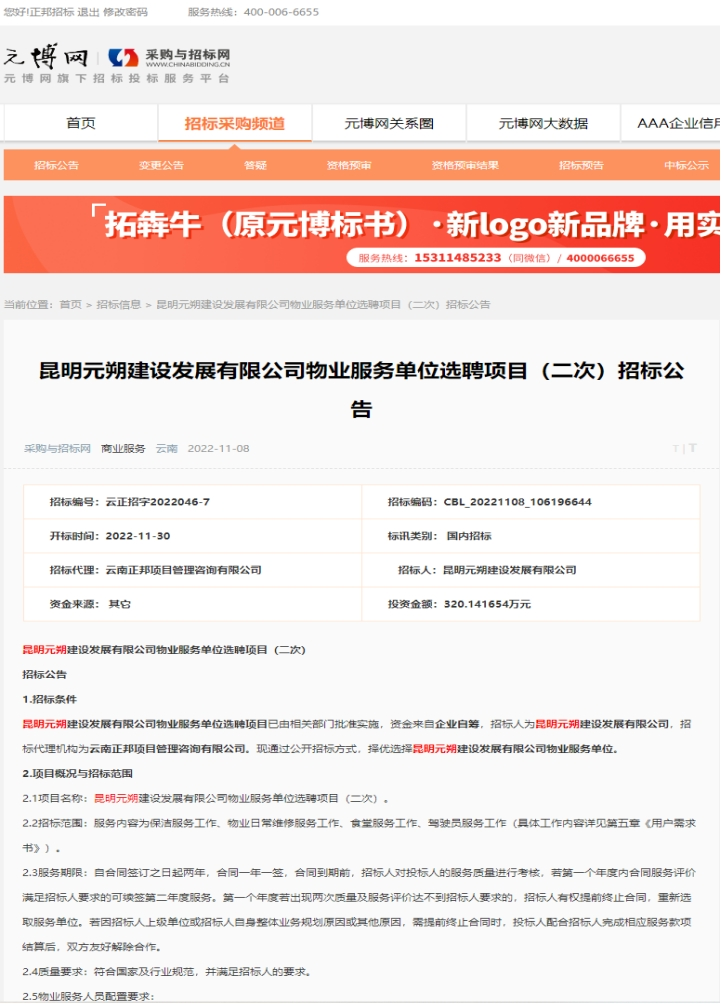Click 首页 in the breadcrumb

click(70, 304)
